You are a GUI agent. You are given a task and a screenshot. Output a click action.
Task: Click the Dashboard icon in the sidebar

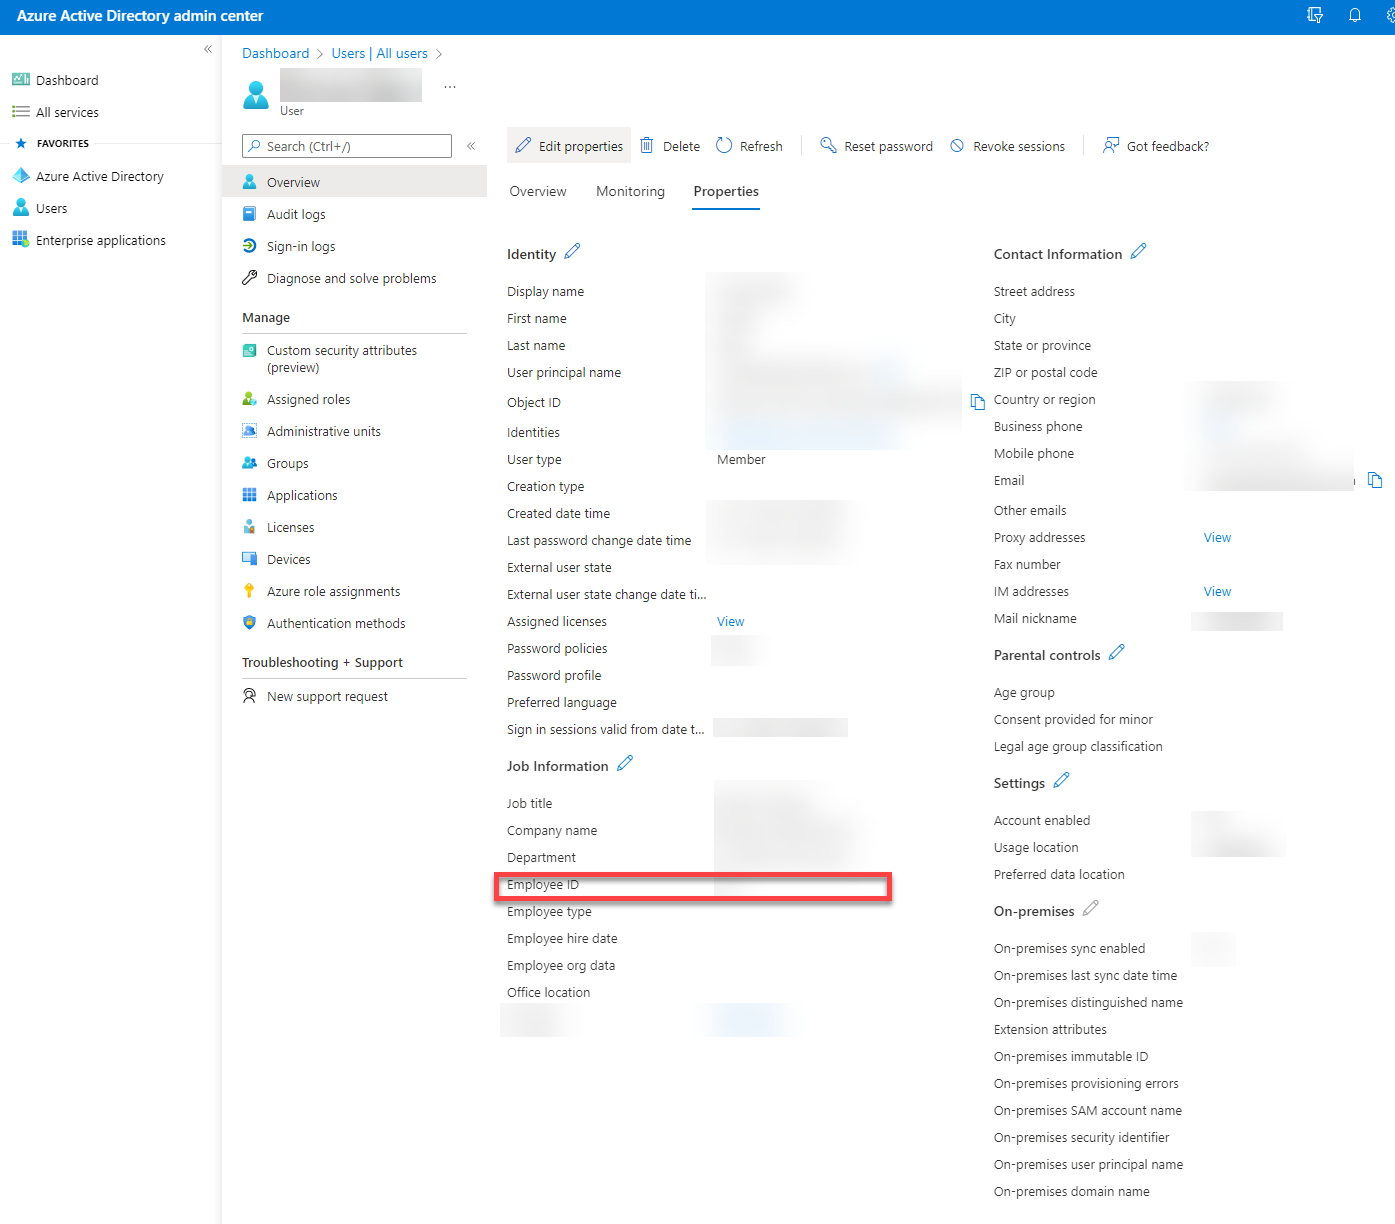pyautogui.click(x=21, y=80)
